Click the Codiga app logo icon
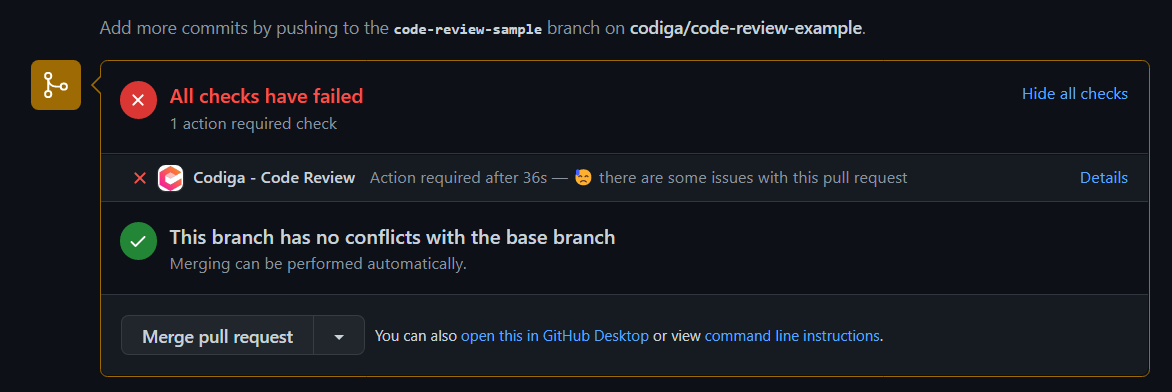 [171, 178]
